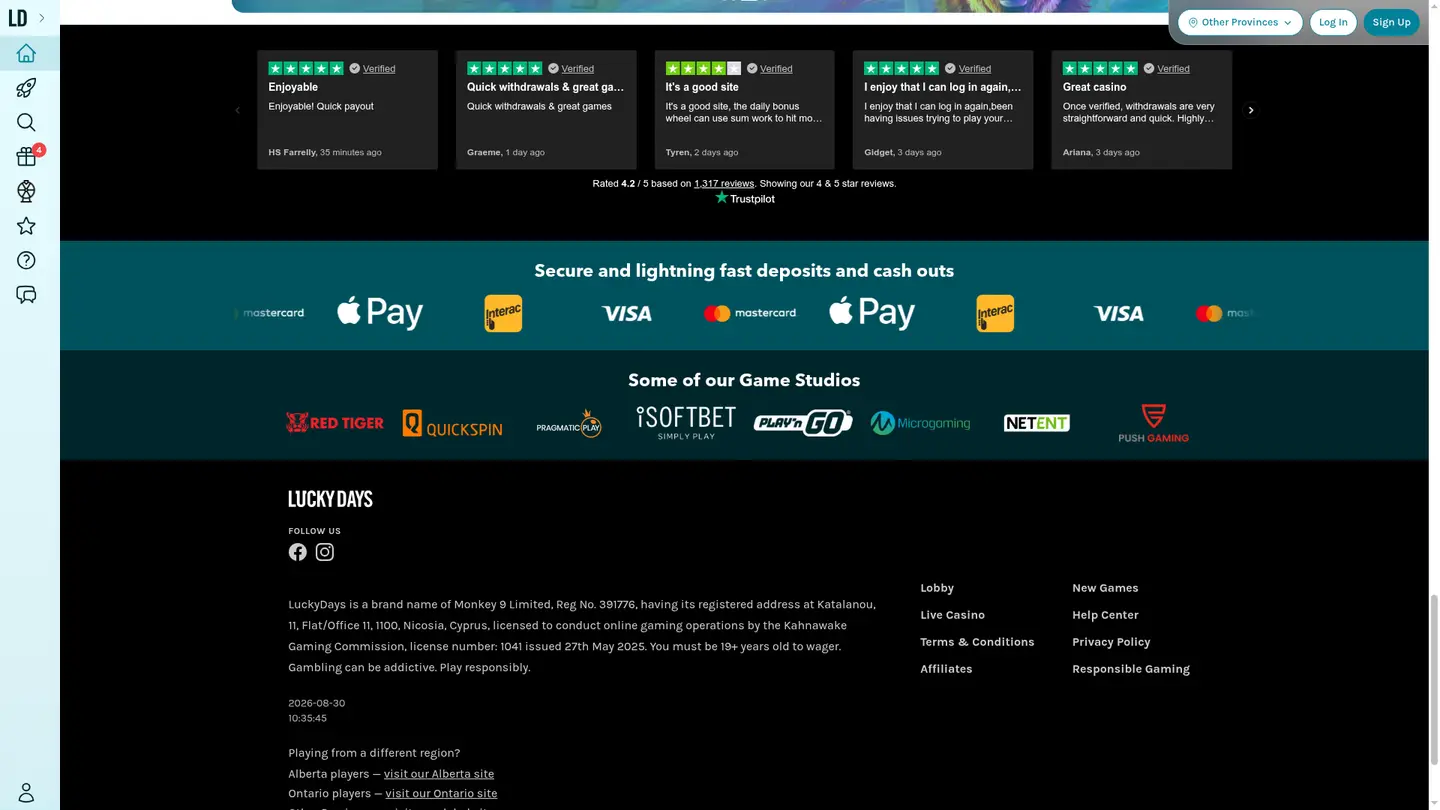The image size is (1440, 810).
Task: Open the Other Provinces region dropdown
Action: 1240,22
